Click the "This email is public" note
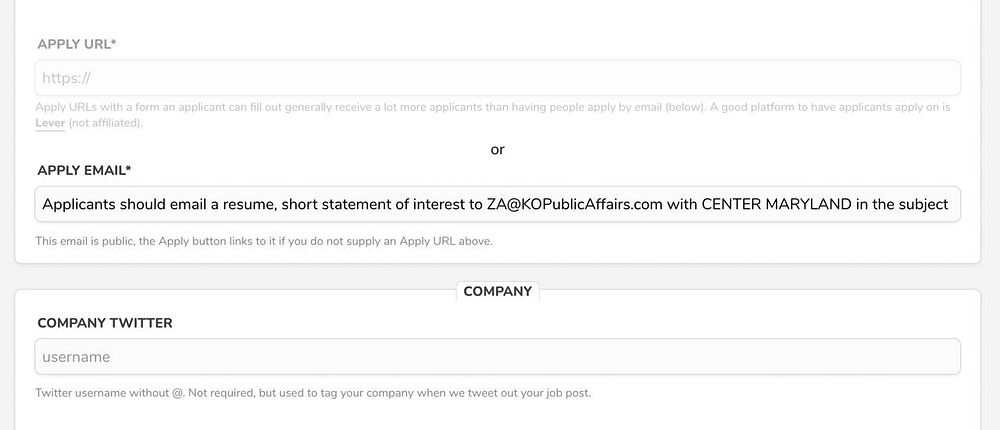Screen dimensions: 1000x430 click(x=264, y=241)
